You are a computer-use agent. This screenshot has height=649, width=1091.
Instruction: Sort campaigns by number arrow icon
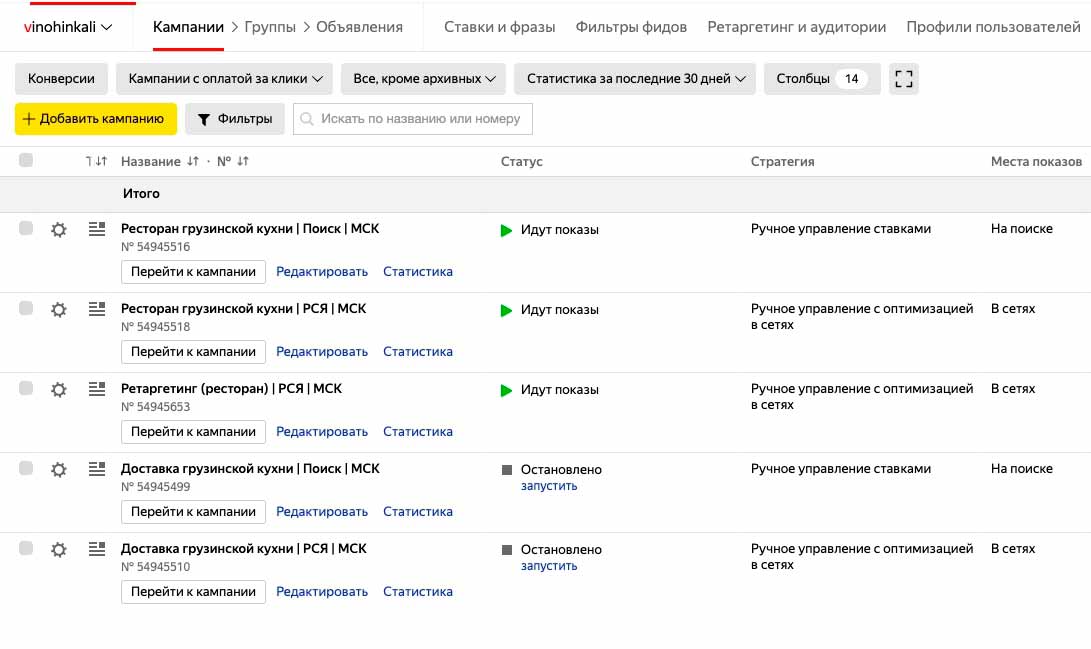point(243,161)
